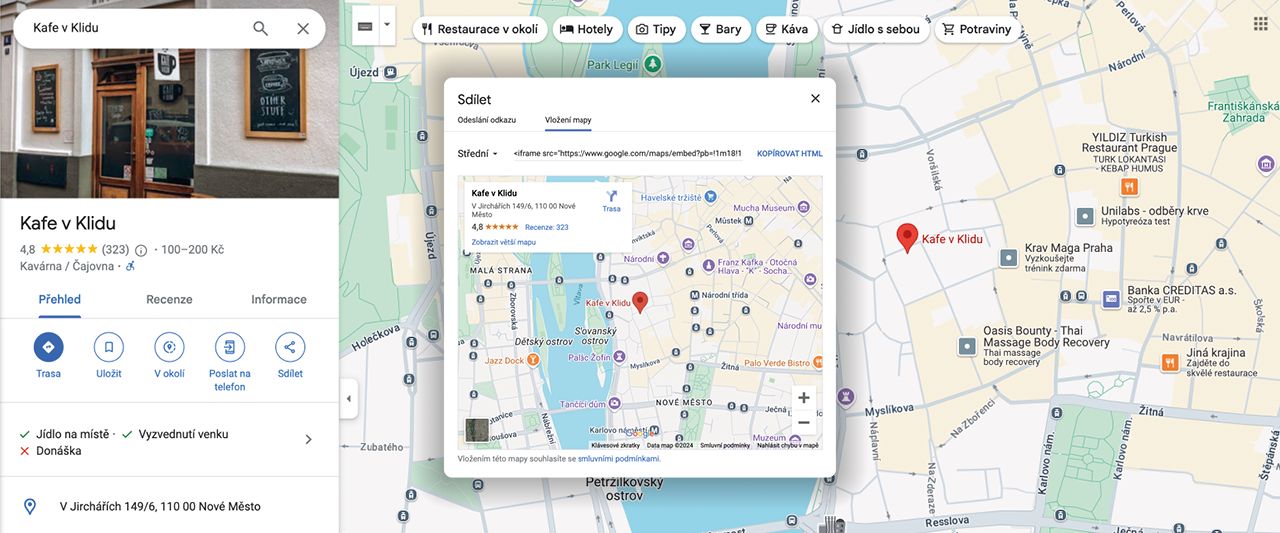Zoom out with the minus button in preview
Viewport: 1280px width, 533px height.
point(803,423)
